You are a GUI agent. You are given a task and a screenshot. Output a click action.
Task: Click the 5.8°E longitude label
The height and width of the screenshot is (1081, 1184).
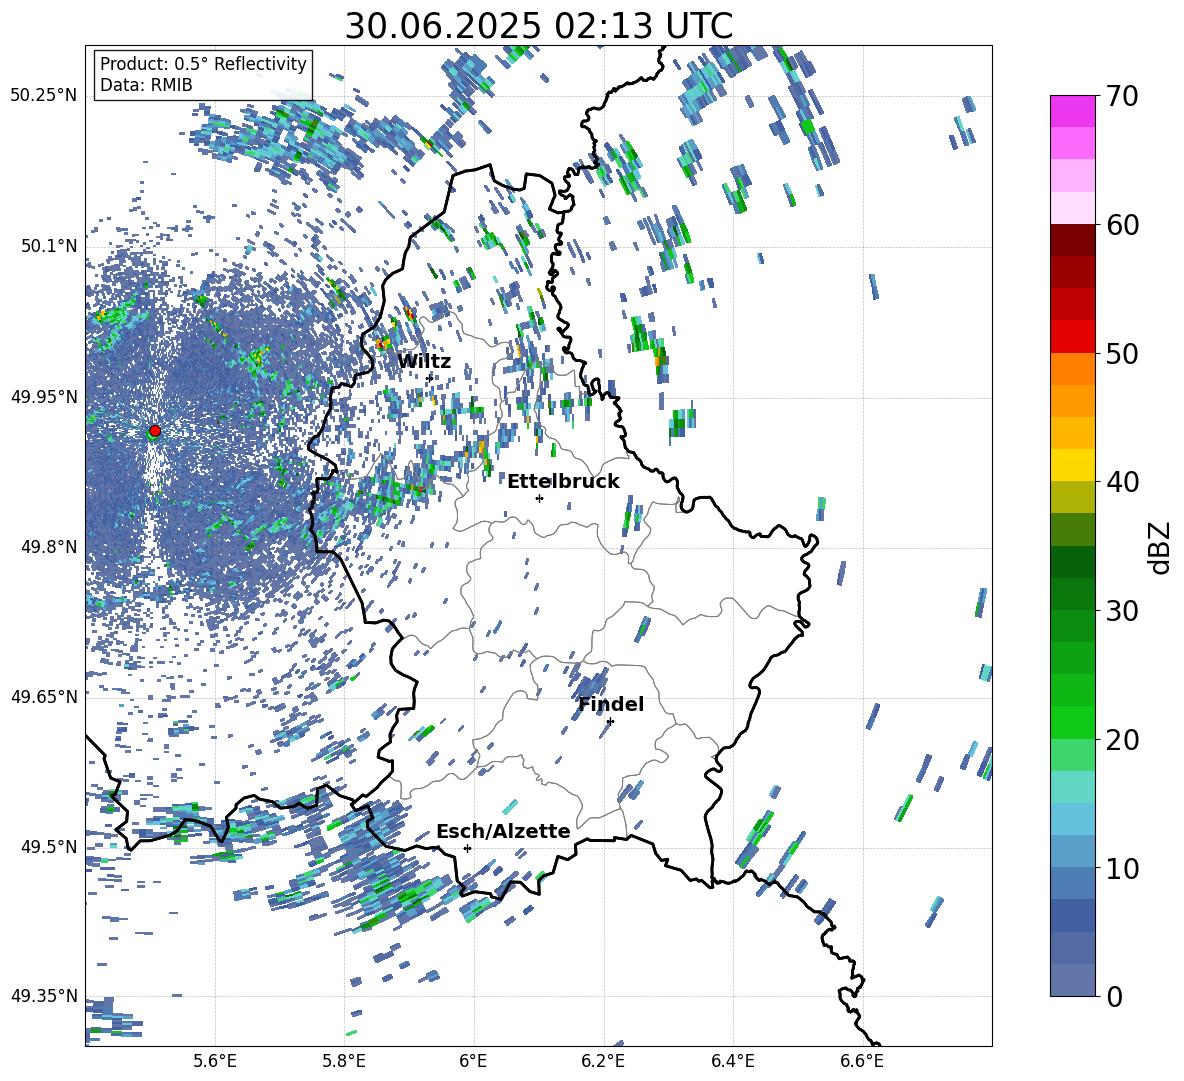click(345, 1061)
